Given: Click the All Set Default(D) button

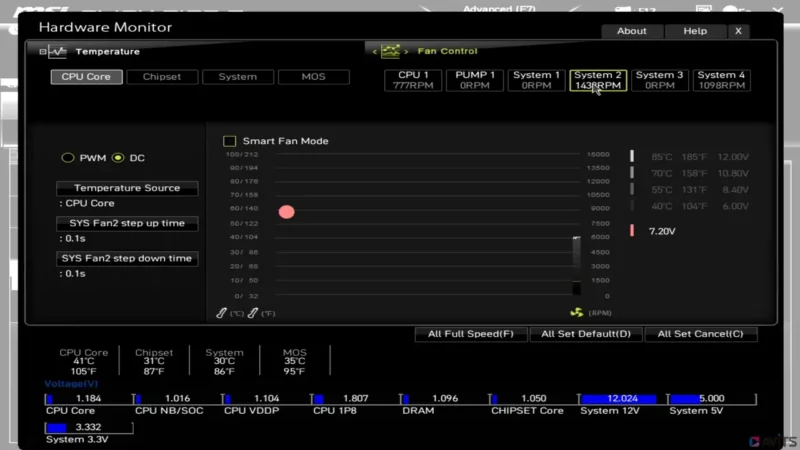Looking at the screenshot, I should pyautogui.click(x=586, y=334).
